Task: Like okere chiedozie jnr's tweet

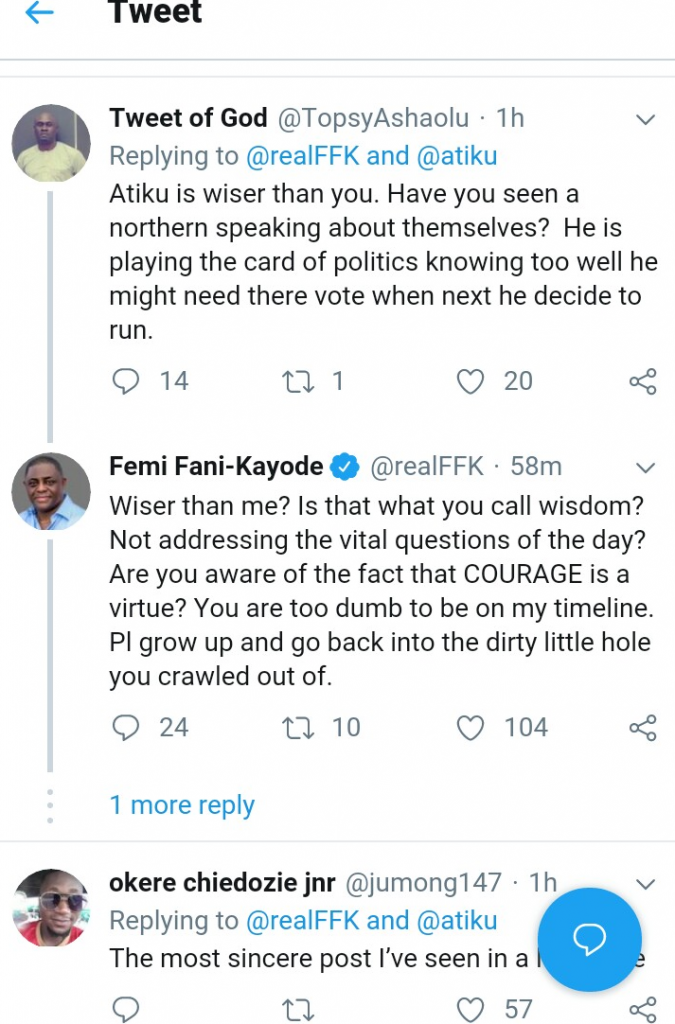Action: (x=471, y=1009)
